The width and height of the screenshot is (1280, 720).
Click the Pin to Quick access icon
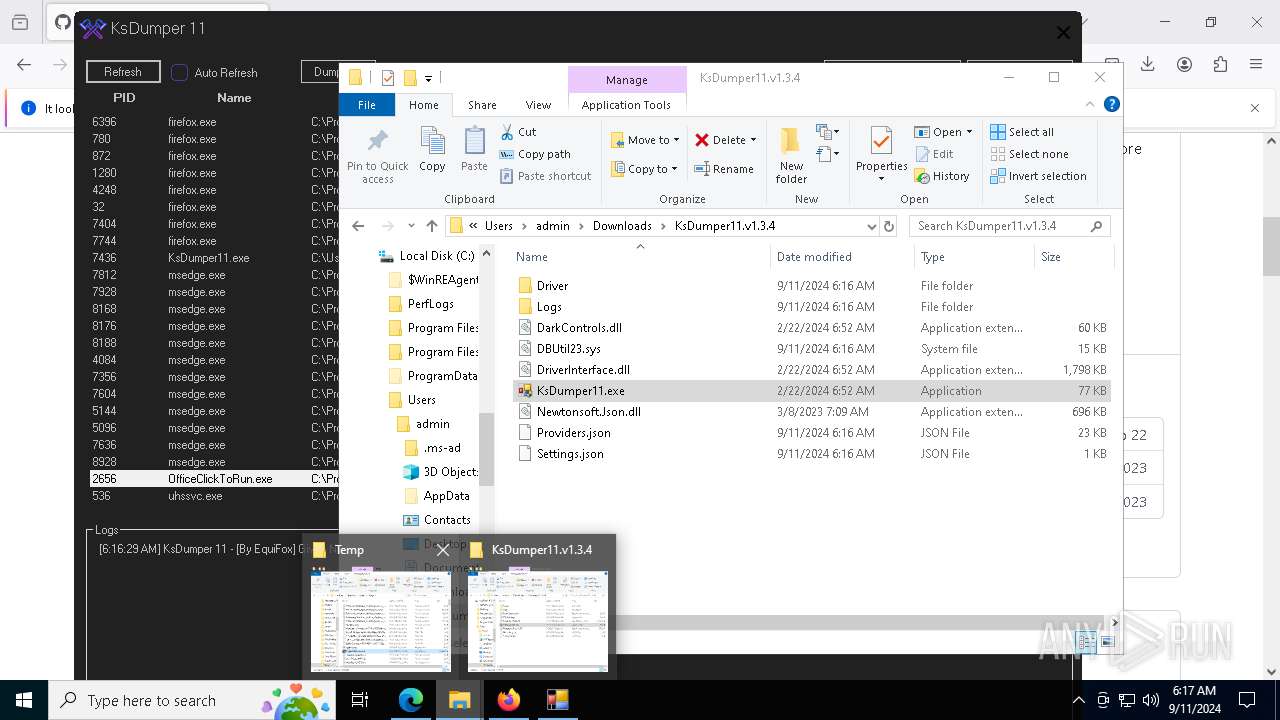click(x=378, y=141)
